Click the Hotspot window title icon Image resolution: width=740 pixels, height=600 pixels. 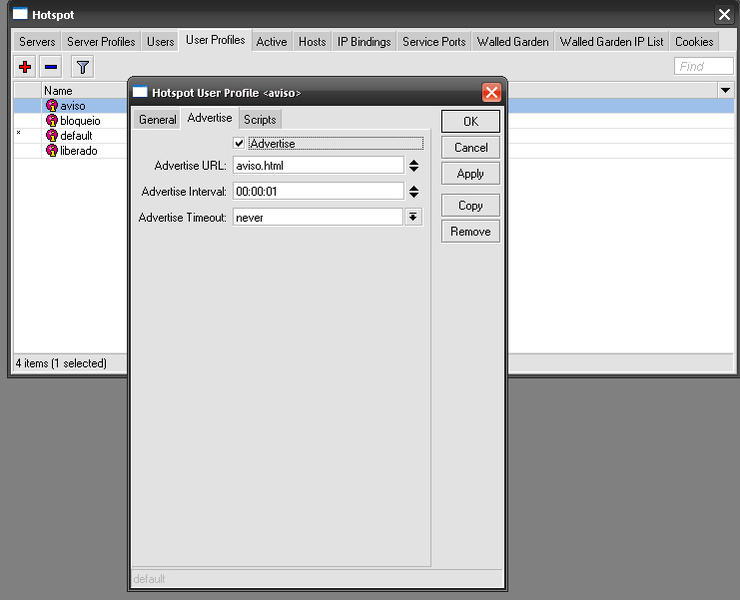point(20,14)
